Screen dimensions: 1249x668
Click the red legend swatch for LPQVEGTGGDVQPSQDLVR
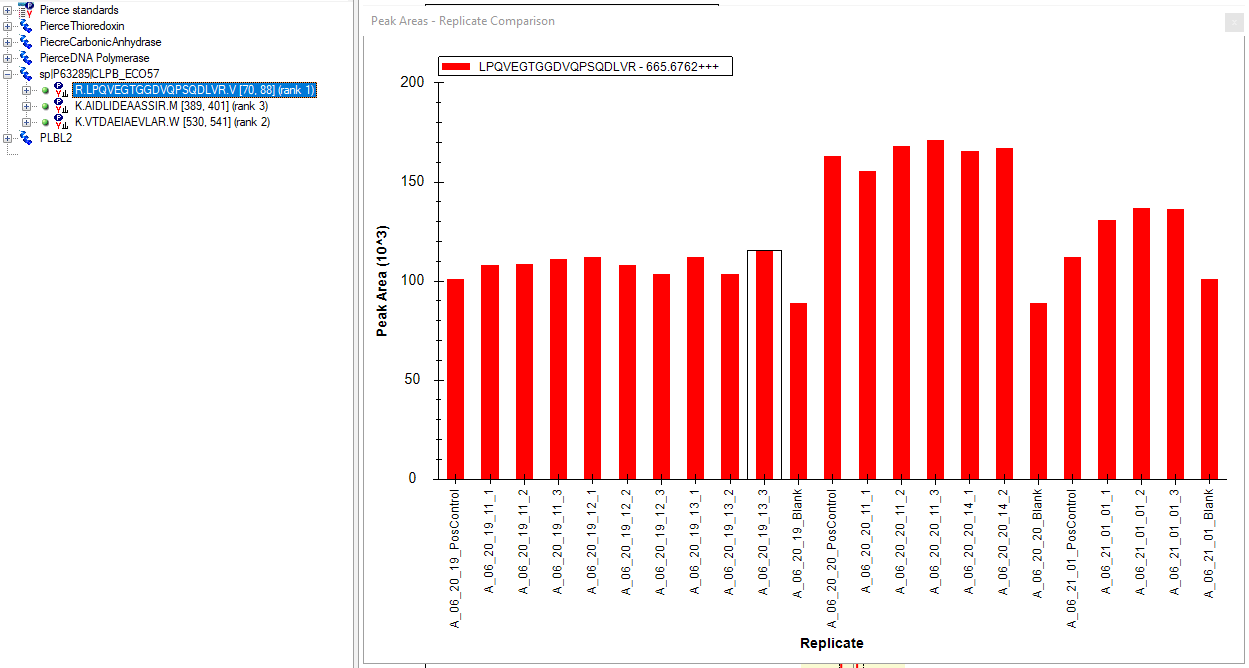click(x=456, y=67)
